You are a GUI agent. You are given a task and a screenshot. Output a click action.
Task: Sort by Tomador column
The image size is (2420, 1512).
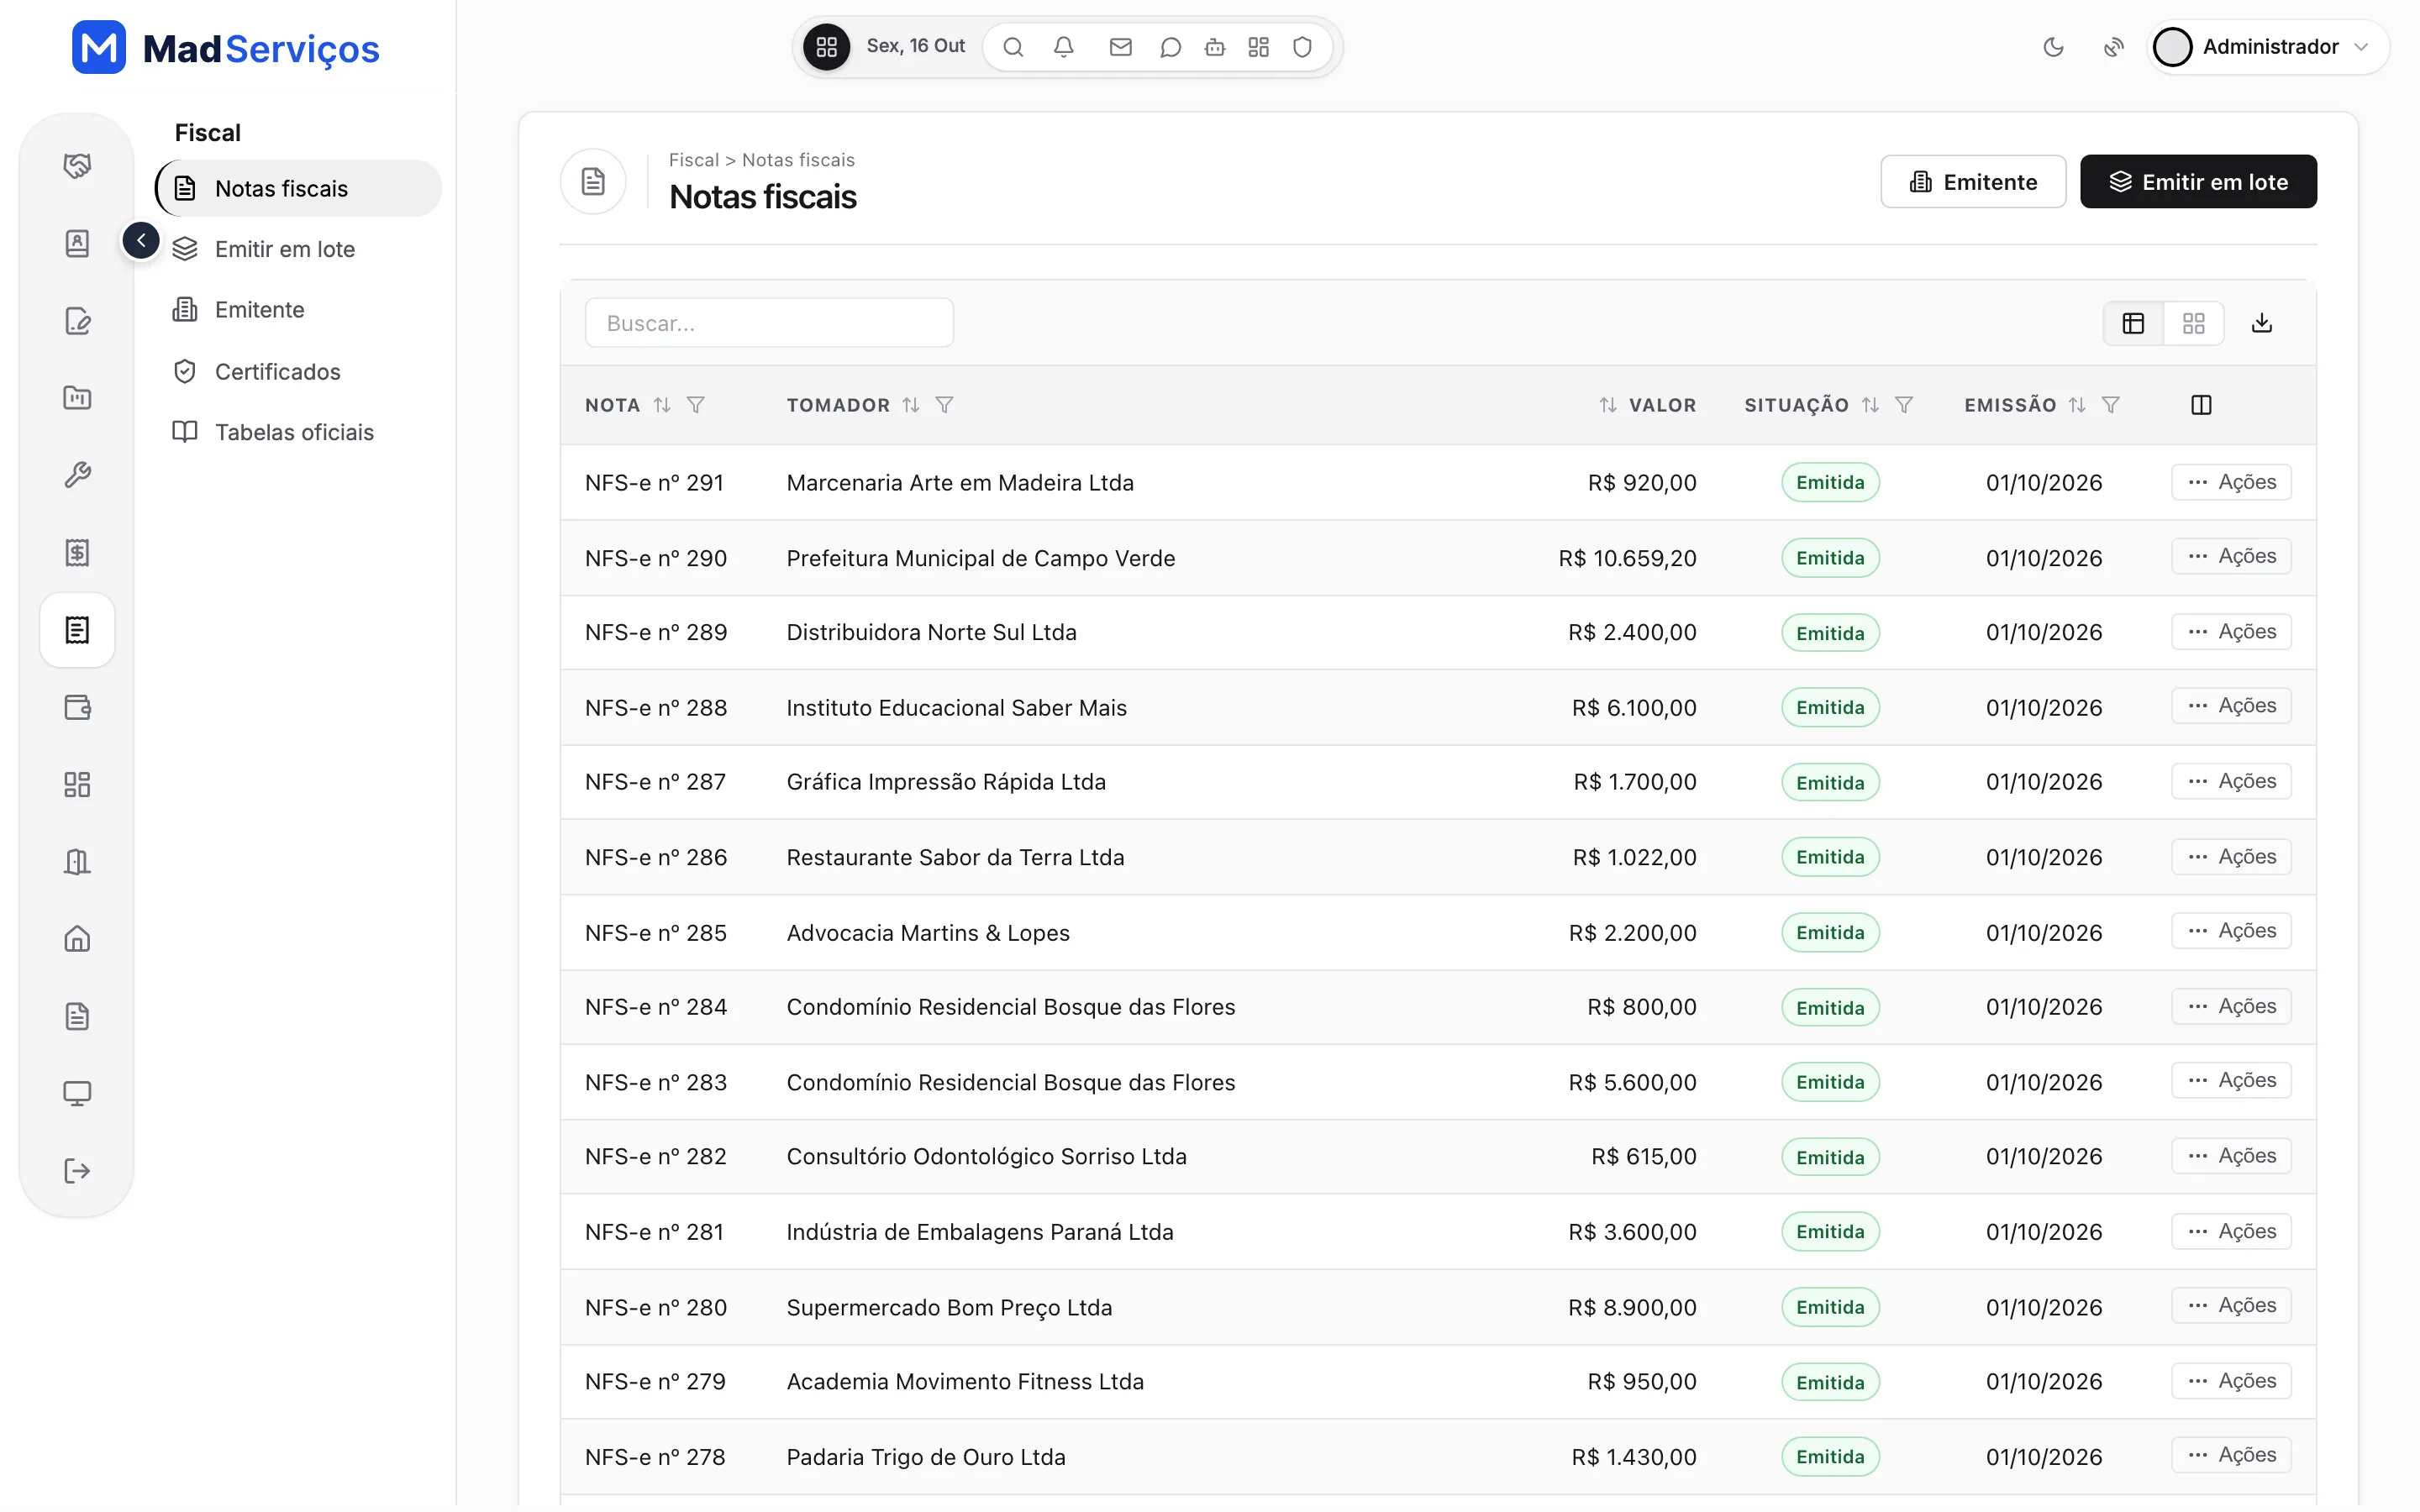[x=910, y=405]
